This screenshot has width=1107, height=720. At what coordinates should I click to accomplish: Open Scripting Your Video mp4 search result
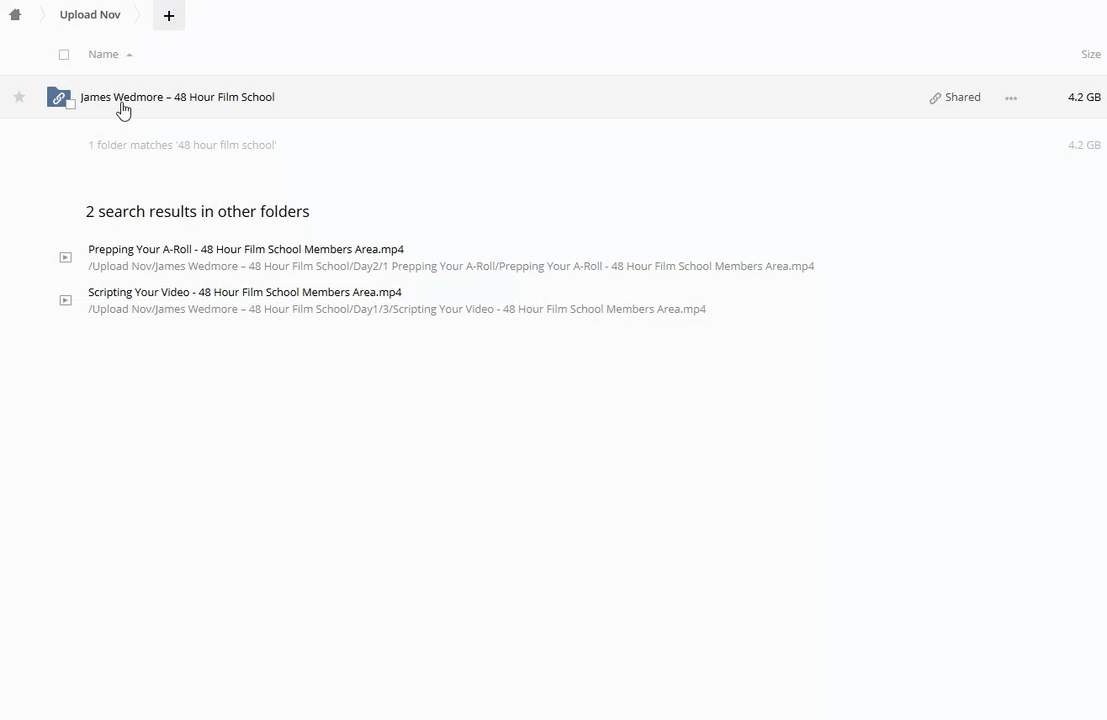245,292
